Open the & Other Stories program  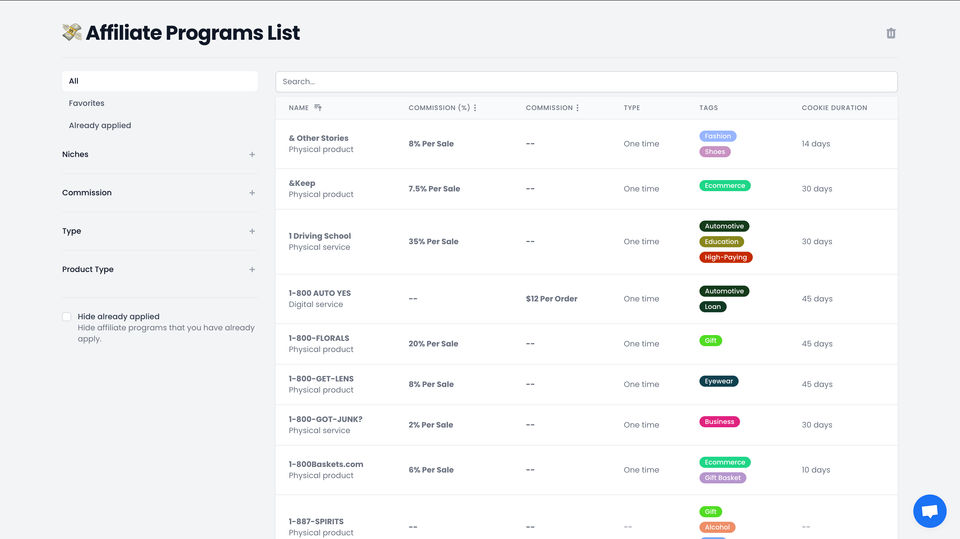click(318, 138)
